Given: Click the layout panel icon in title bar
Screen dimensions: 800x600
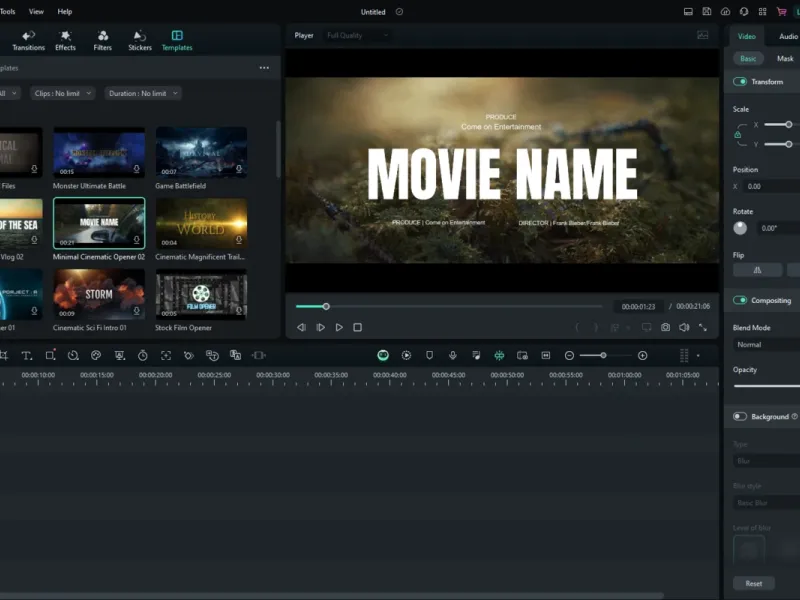Looking at the screenshot, I should (x=688, y=11).
